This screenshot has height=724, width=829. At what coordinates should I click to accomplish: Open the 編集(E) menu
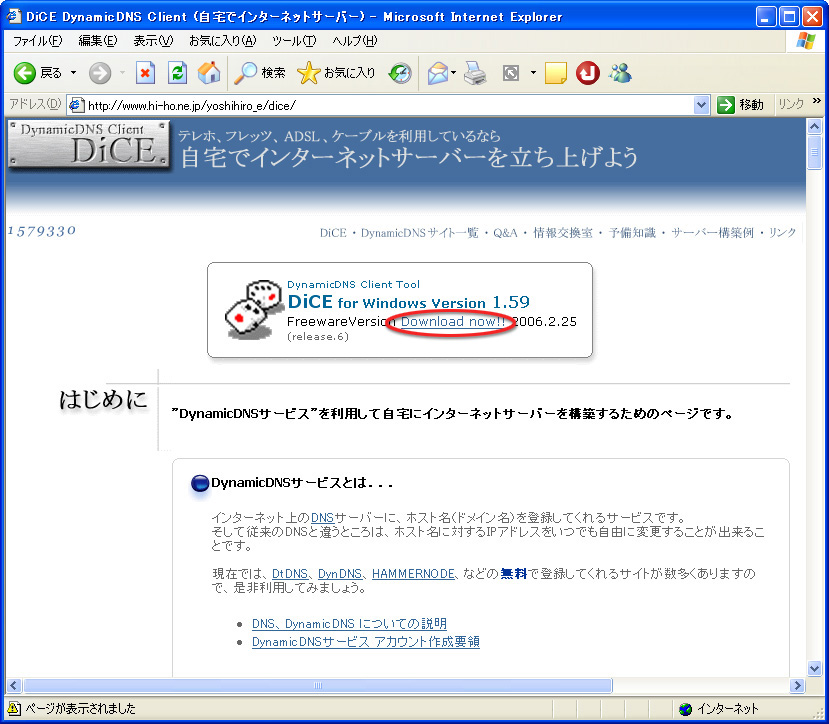98,41
